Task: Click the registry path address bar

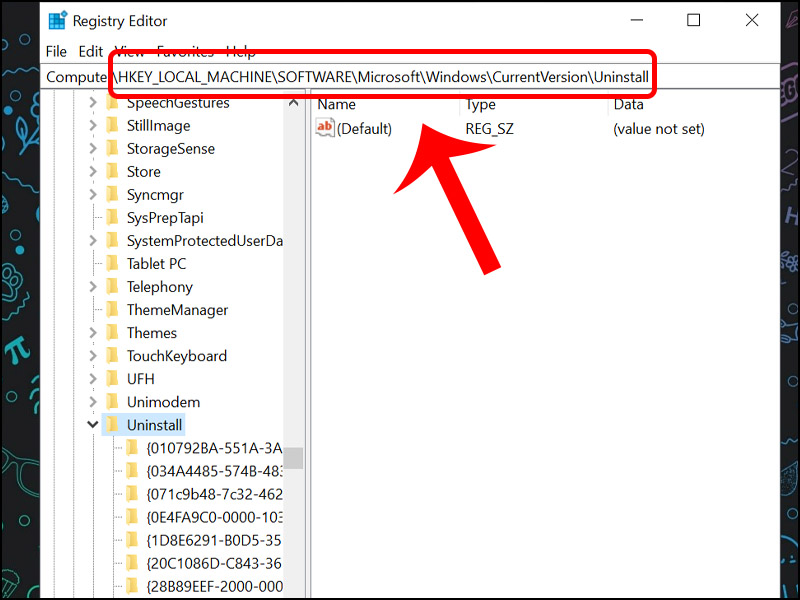Action: tap(400, 77)
